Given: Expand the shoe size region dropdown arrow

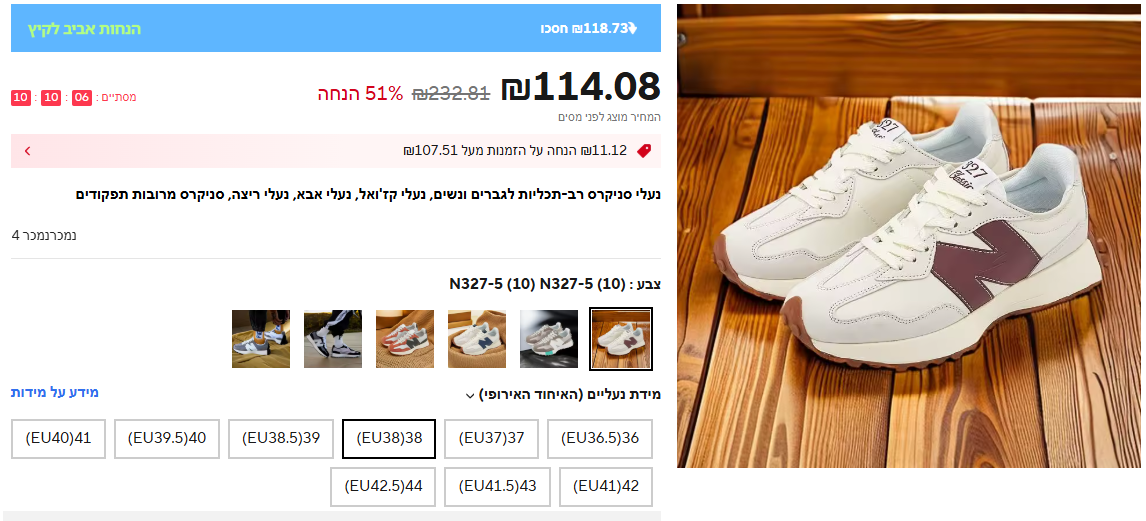Looking at the screenshot, I should 469,396.
